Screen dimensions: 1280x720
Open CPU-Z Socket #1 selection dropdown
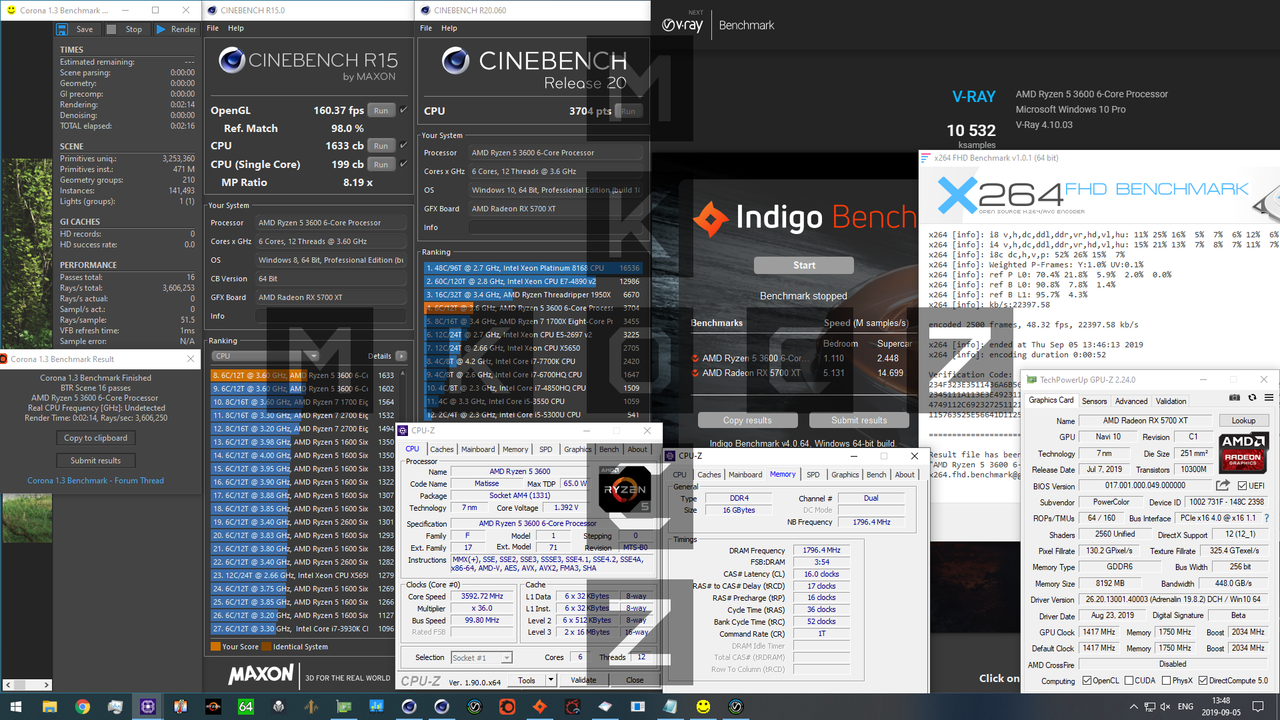(x=481, y=657)
